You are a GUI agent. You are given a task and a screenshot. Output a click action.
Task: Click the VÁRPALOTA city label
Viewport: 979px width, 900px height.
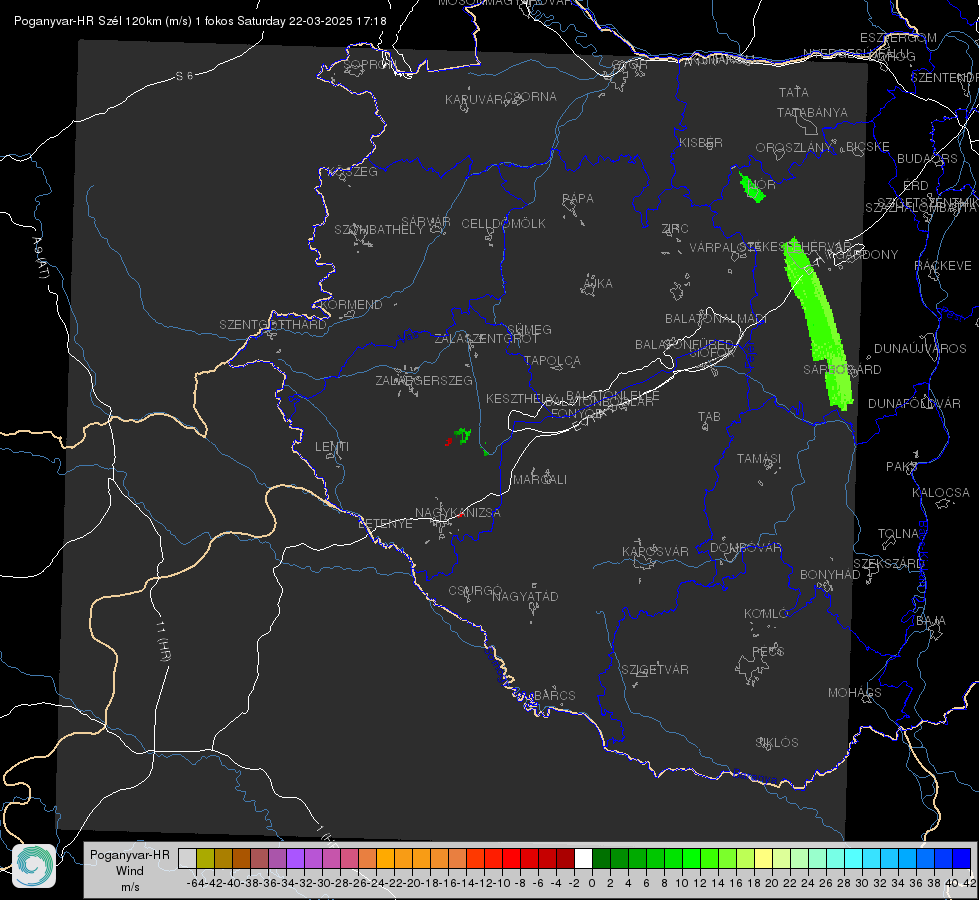[722, 247]
